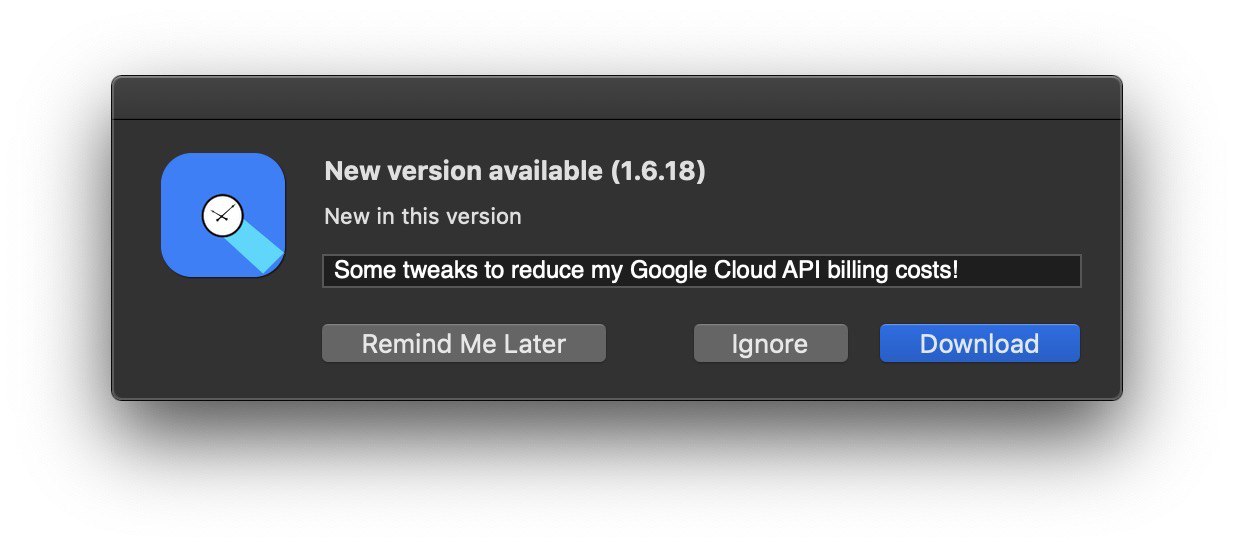The height and width of the screenshot is (548, 1234).
Task: Download the new version
Action: click(x=979, y=343)
